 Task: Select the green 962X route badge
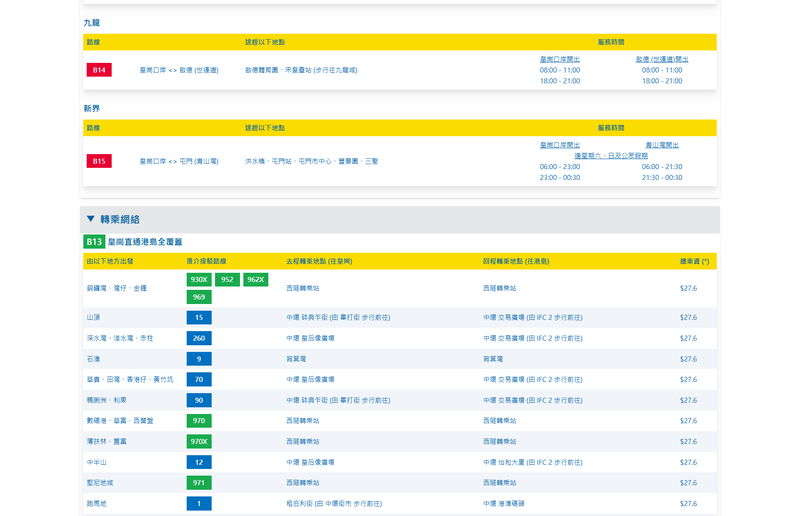(x=256, y=280)
